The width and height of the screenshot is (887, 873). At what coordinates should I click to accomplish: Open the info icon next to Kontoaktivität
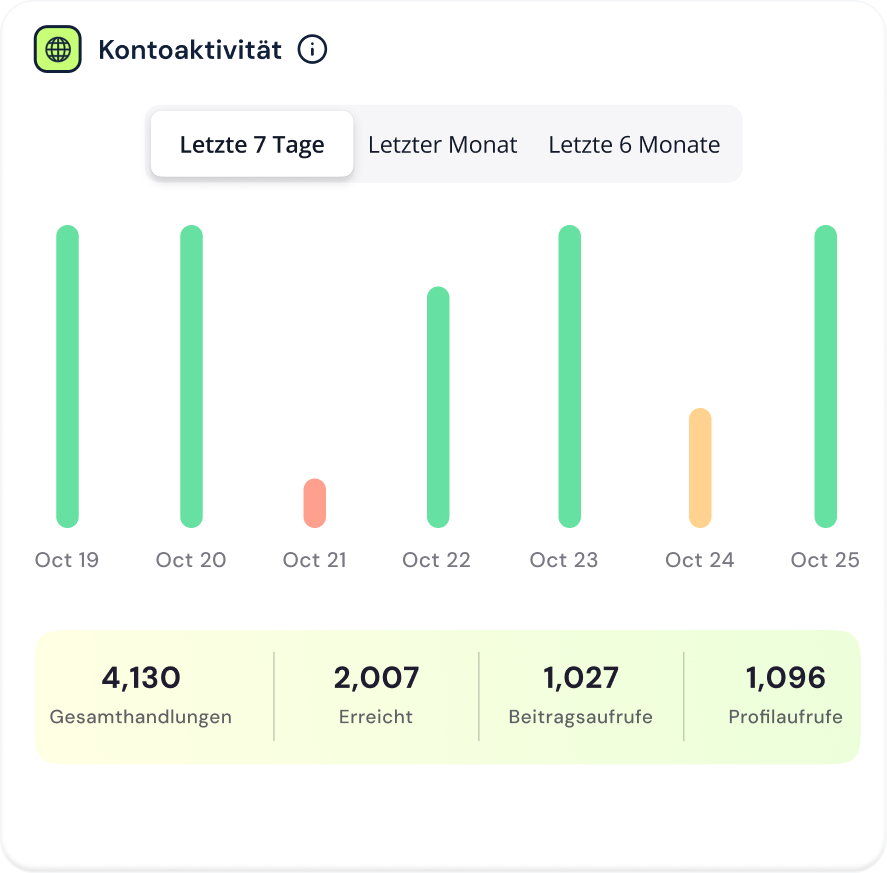point(313,49)
